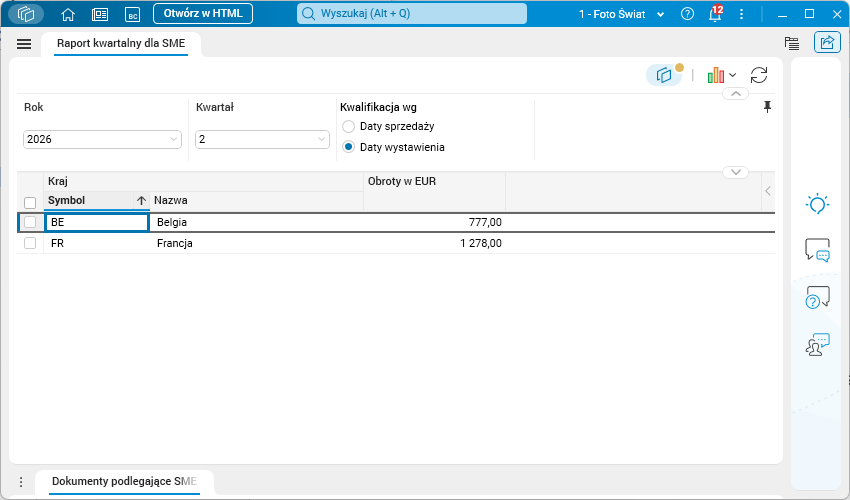Tick the checkbox for Francja row
The width and height of the screenshot is (850, 500).
30,243
